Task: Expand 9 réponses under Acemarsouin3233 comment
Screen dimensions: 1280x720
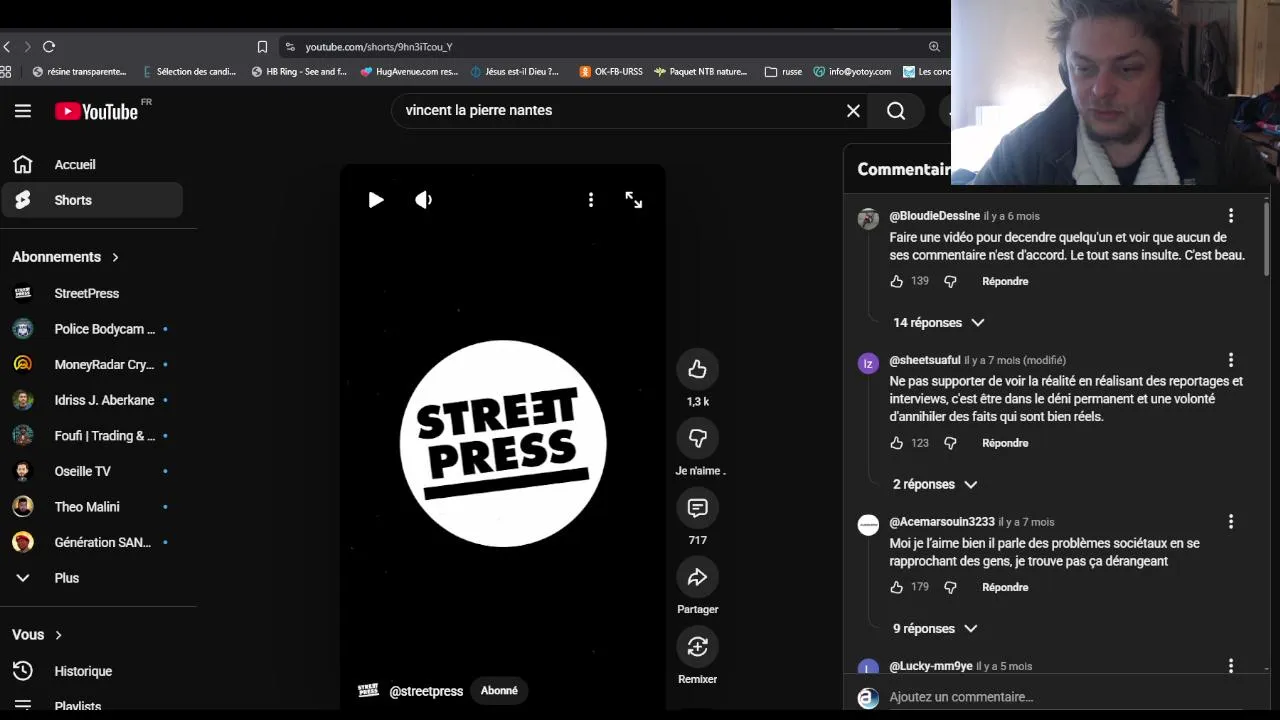Action: [x=934, y=629]
